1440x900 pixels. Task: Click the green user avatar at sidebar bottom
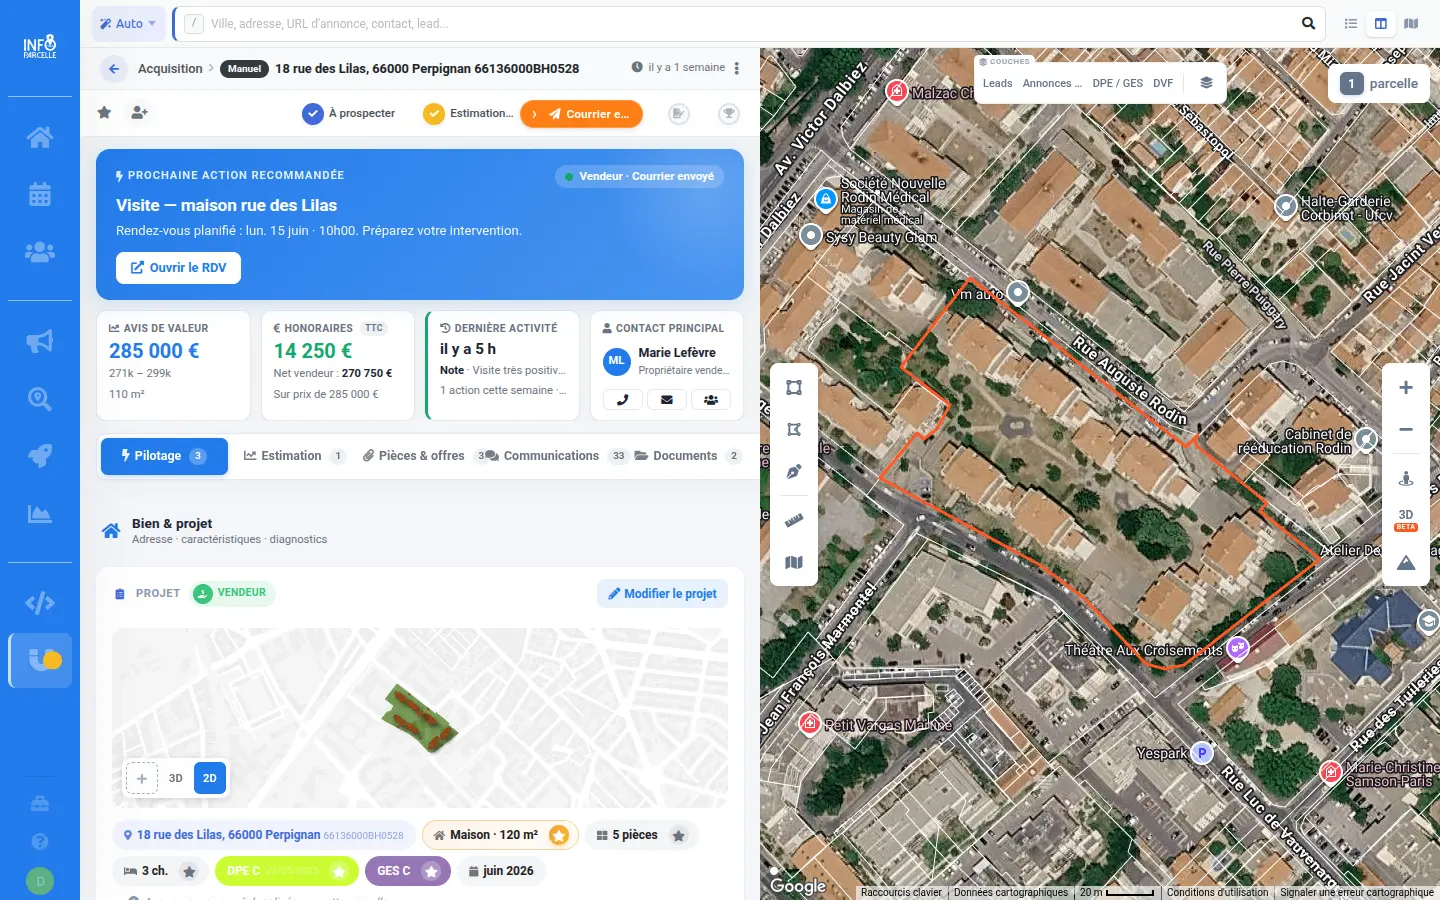[40, 881]
